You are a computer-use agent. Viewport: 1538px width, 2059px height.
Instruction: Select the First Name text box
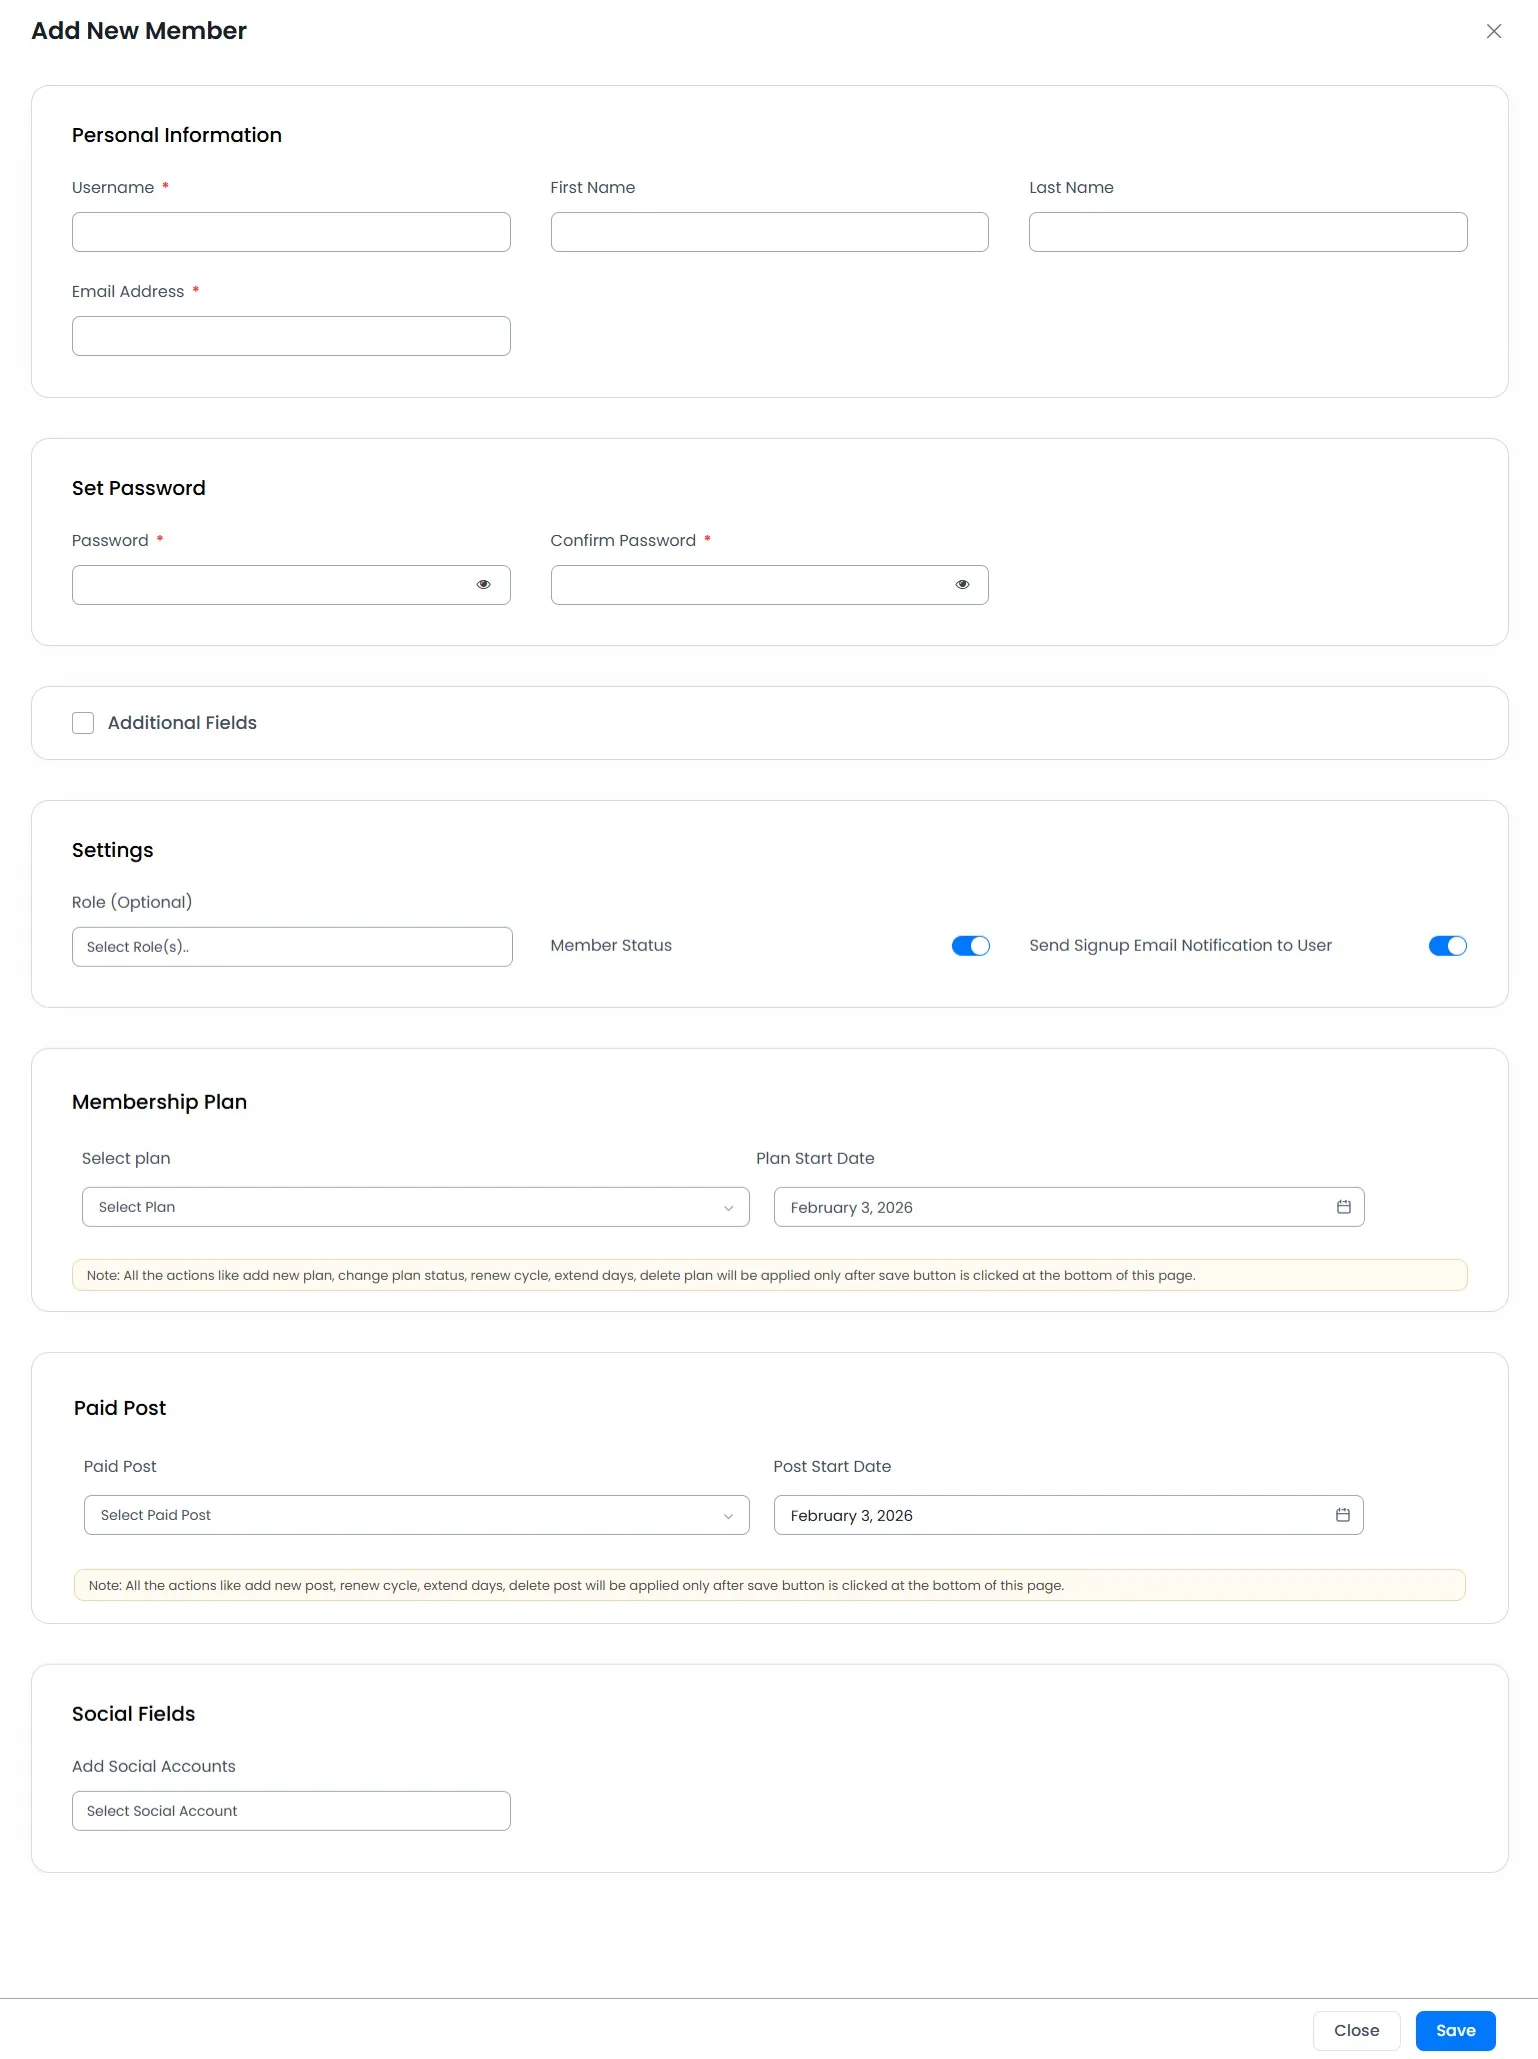click(x=769, y=232)
